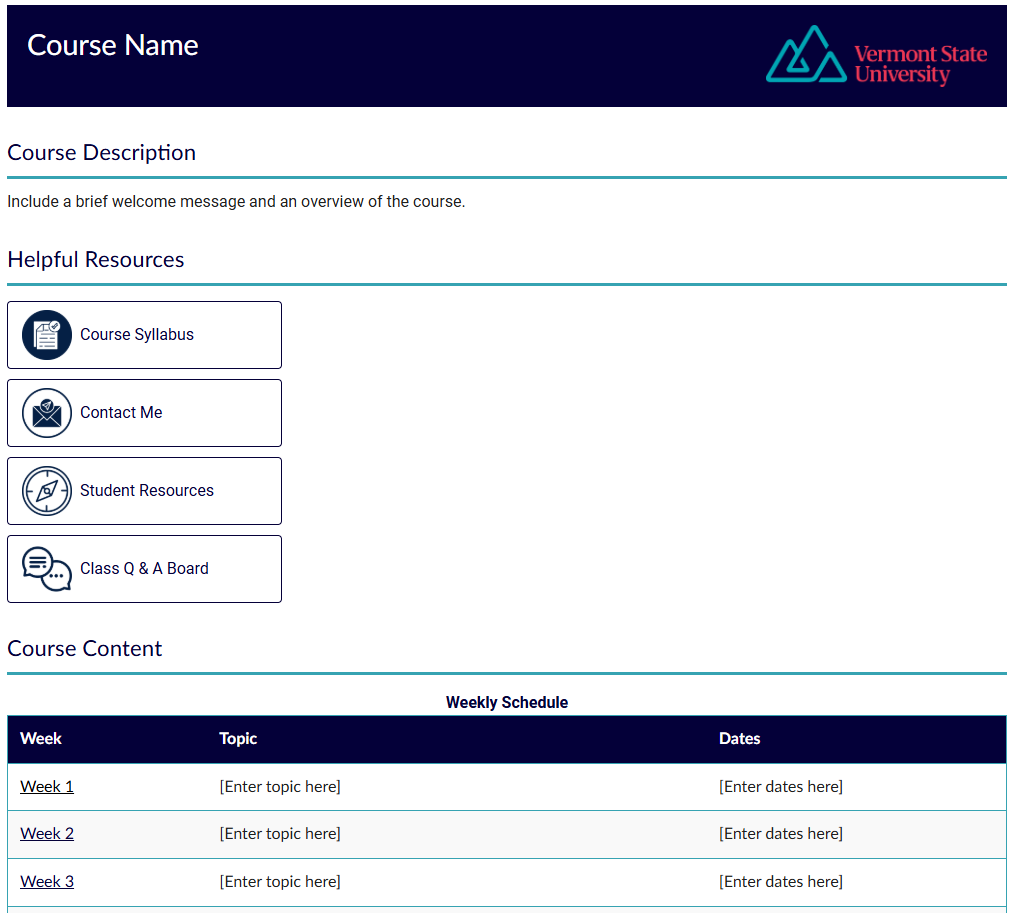Click the Weekly Schedule table caption
This screenshot has width=1015, height=913.
click(507, 703)
